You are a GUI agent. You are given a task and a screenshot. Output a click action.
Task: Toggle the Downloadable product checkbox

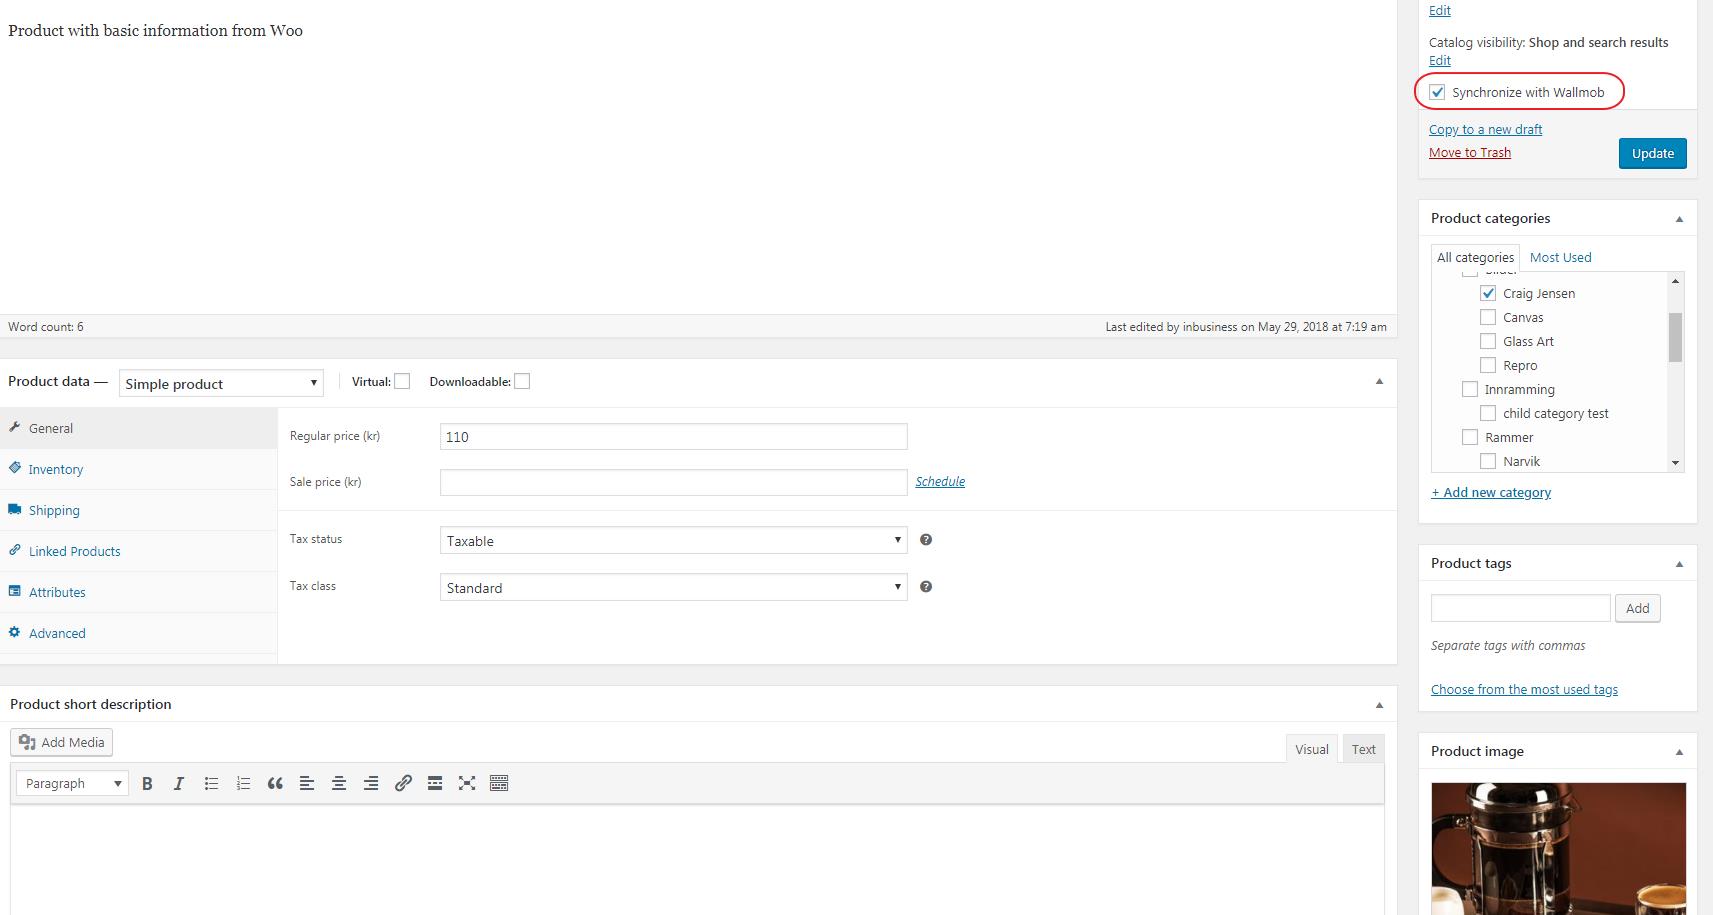tap(522, 381)
